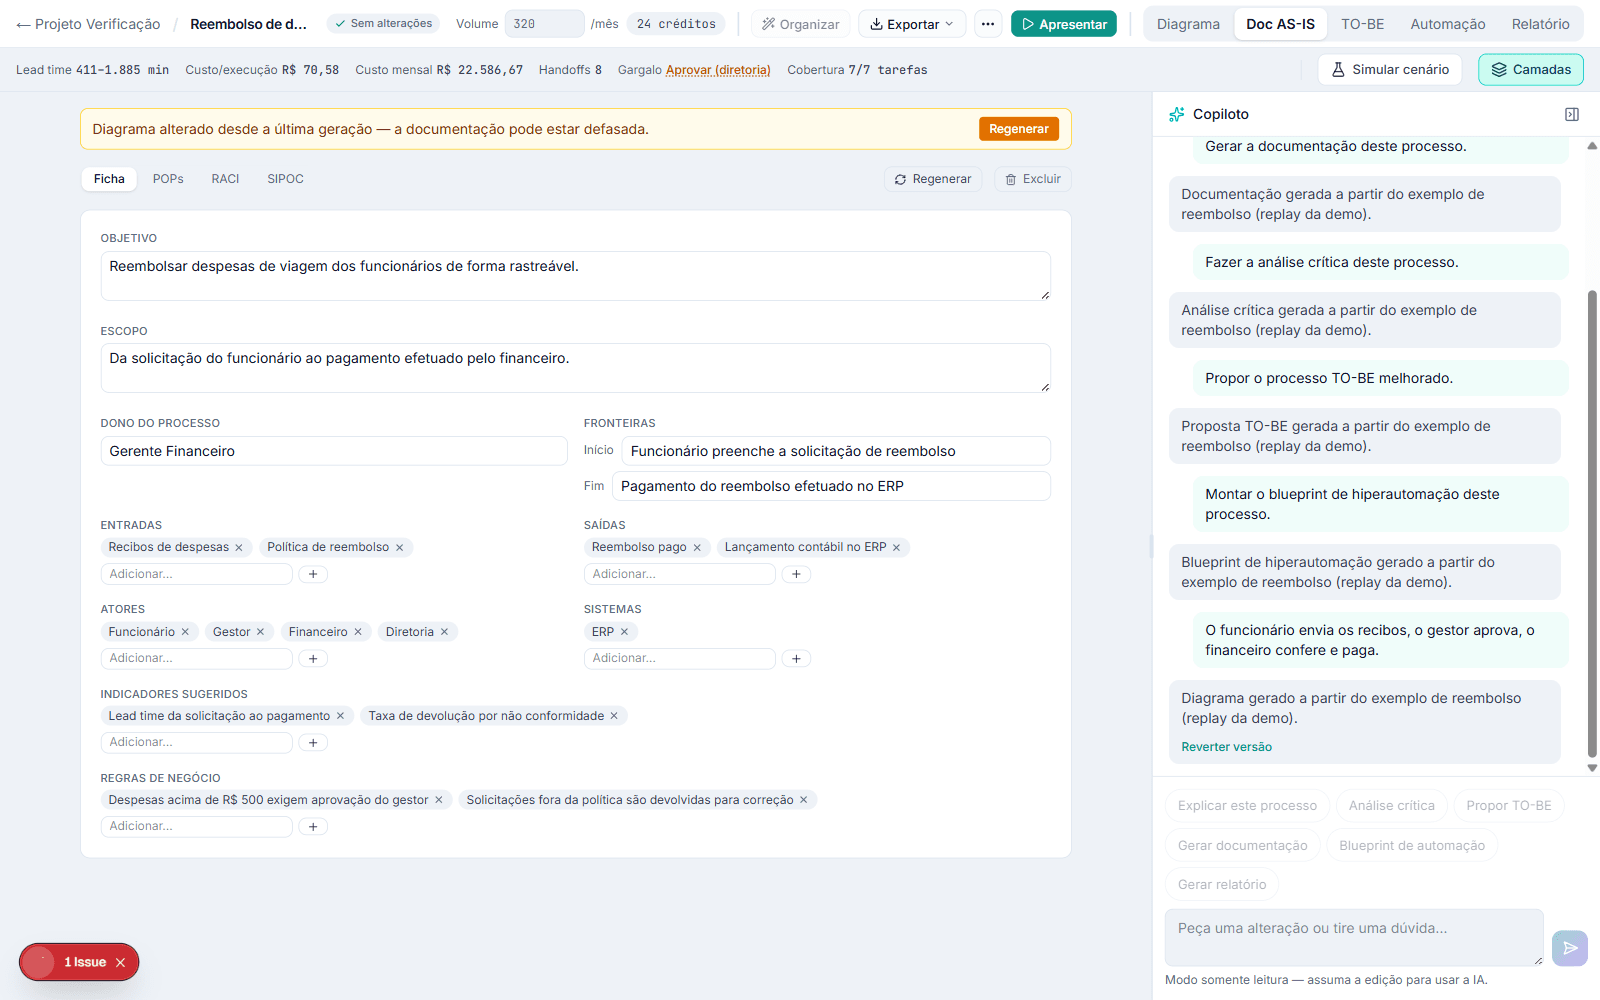This screenshot has width=1600, height=1000.
Task: Open the TO-BE tab
Action: point(1362,24)
